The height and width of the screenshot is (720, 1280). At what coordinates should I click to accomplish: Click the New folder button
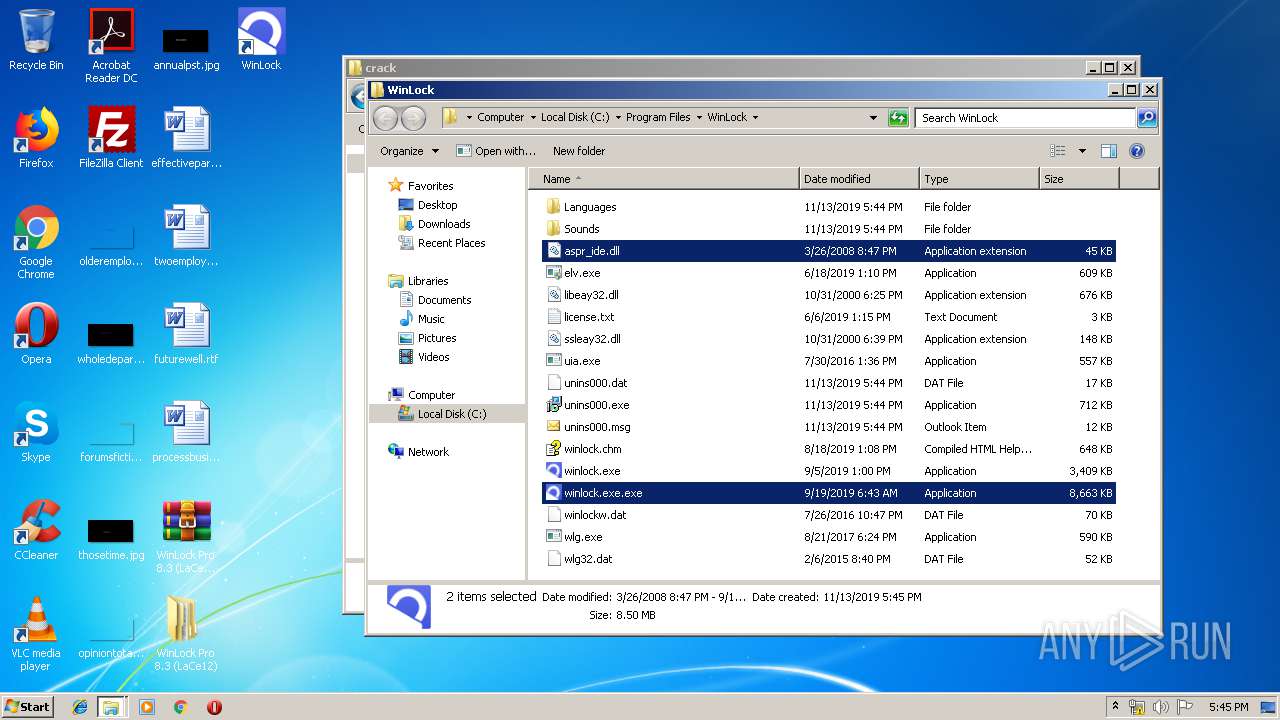click(x=579, y=151)
